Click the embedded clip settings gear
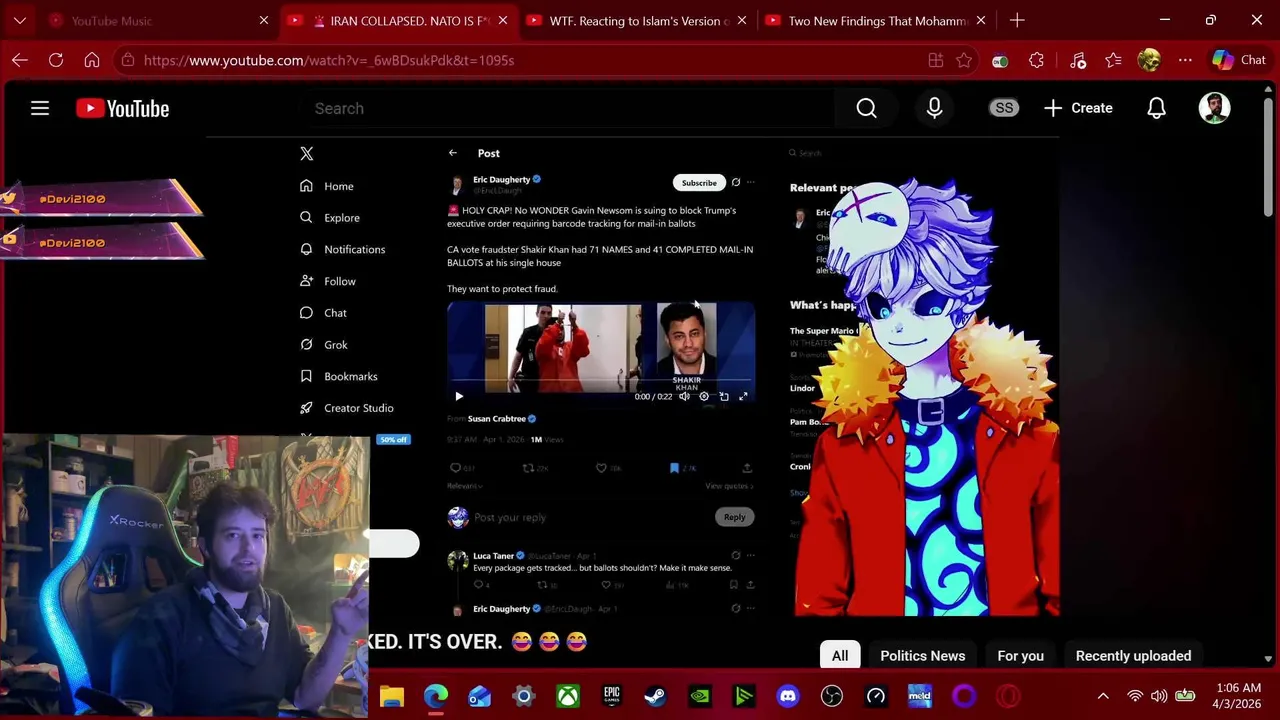The height and width of the screenshot is (720, 1280). (x=704, y=397)
